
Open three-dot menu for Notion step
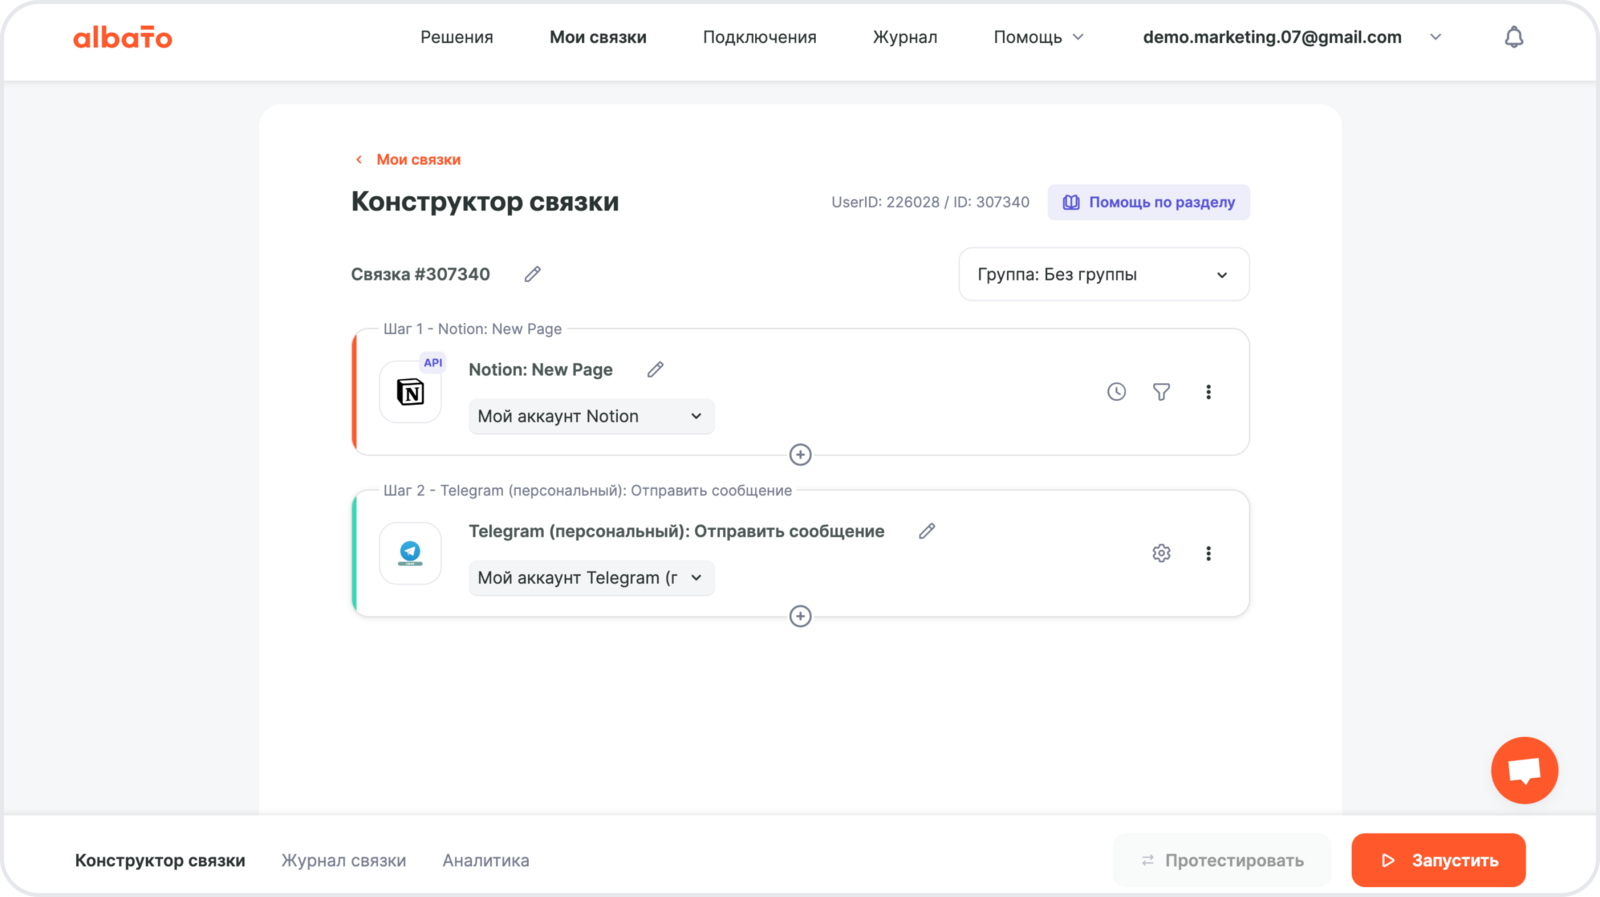tap(1208, 392)
